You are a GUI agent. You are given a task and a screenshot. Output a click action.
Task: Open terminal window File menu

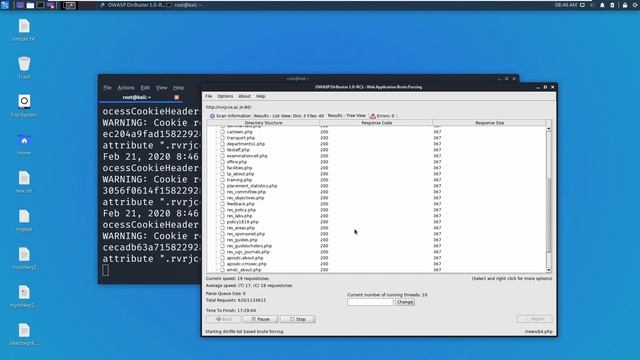coord(107,88)
